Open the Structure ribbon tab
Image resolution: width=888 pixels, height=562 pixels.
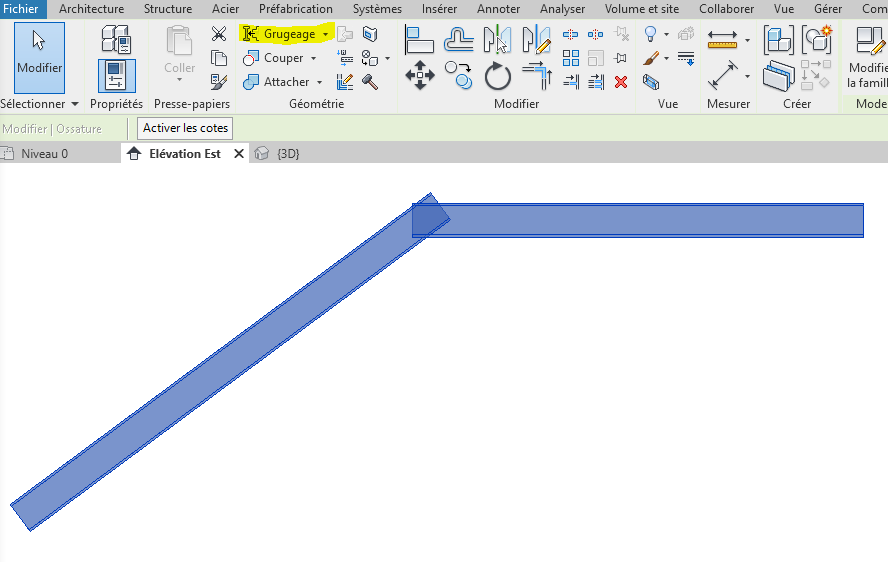[168, 9]
